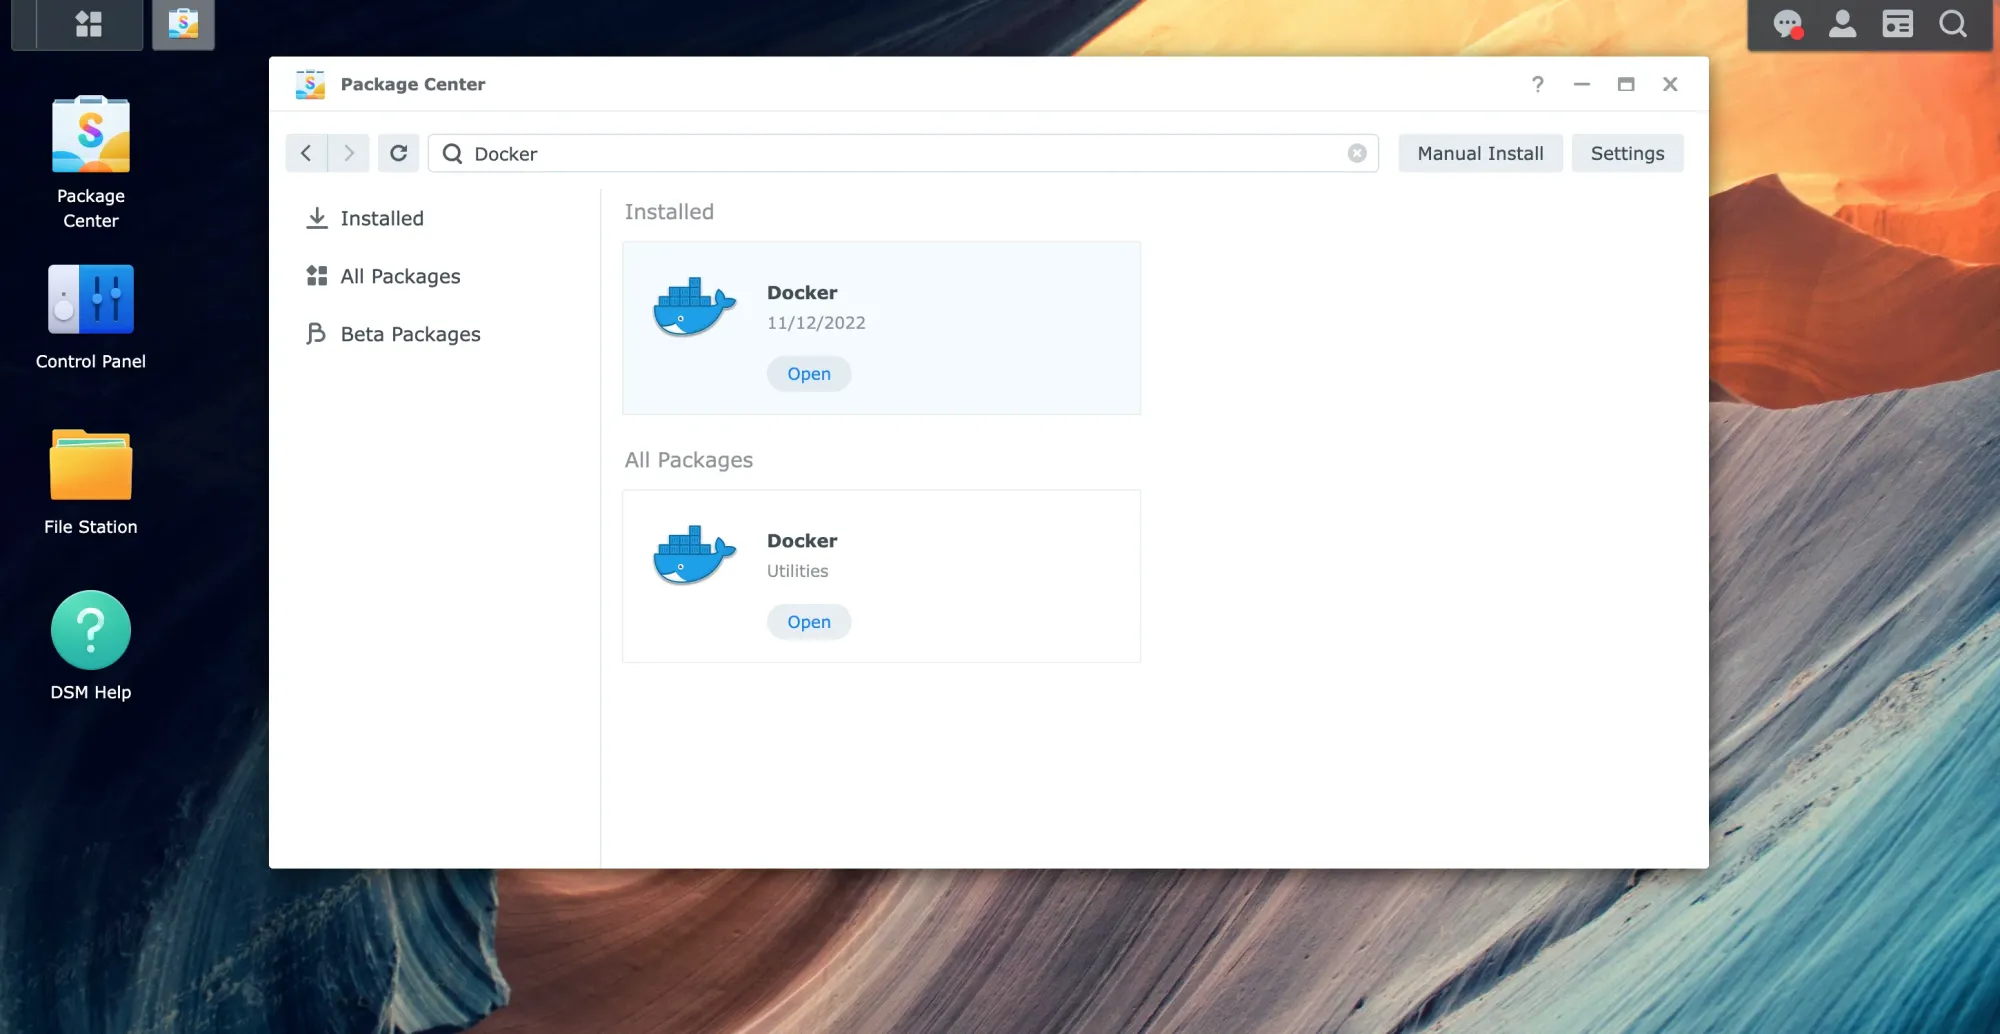Screen dimensions: 2000x1034
Task: Open Package Center help question mark
Action: (x=1538, y=84)
